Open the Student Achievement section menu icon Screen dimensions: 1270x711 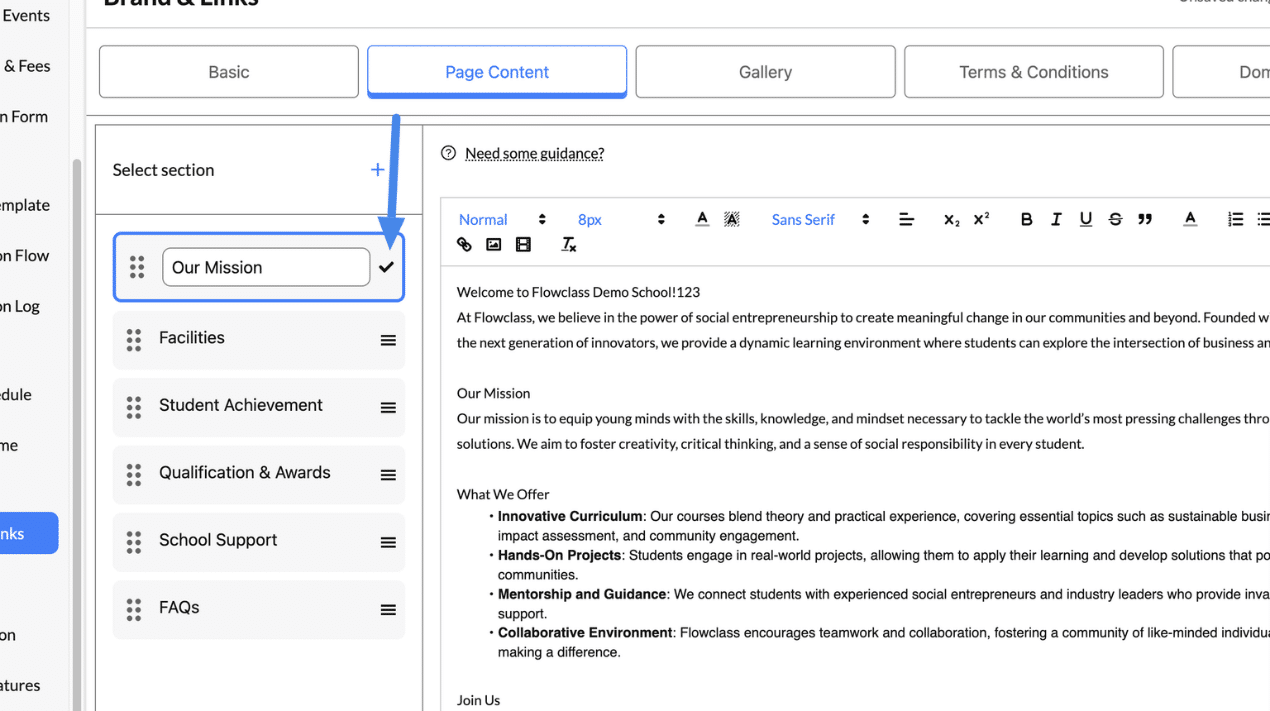coord(388,408)
